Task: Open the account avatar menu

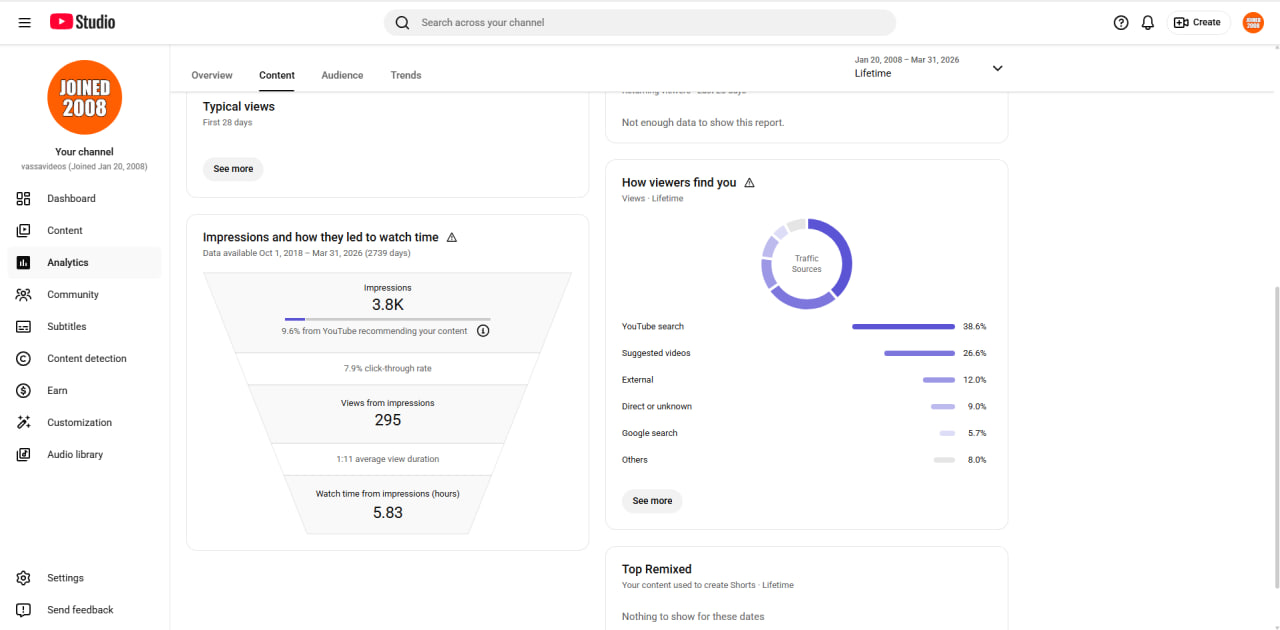Action: click(1253, 22)
